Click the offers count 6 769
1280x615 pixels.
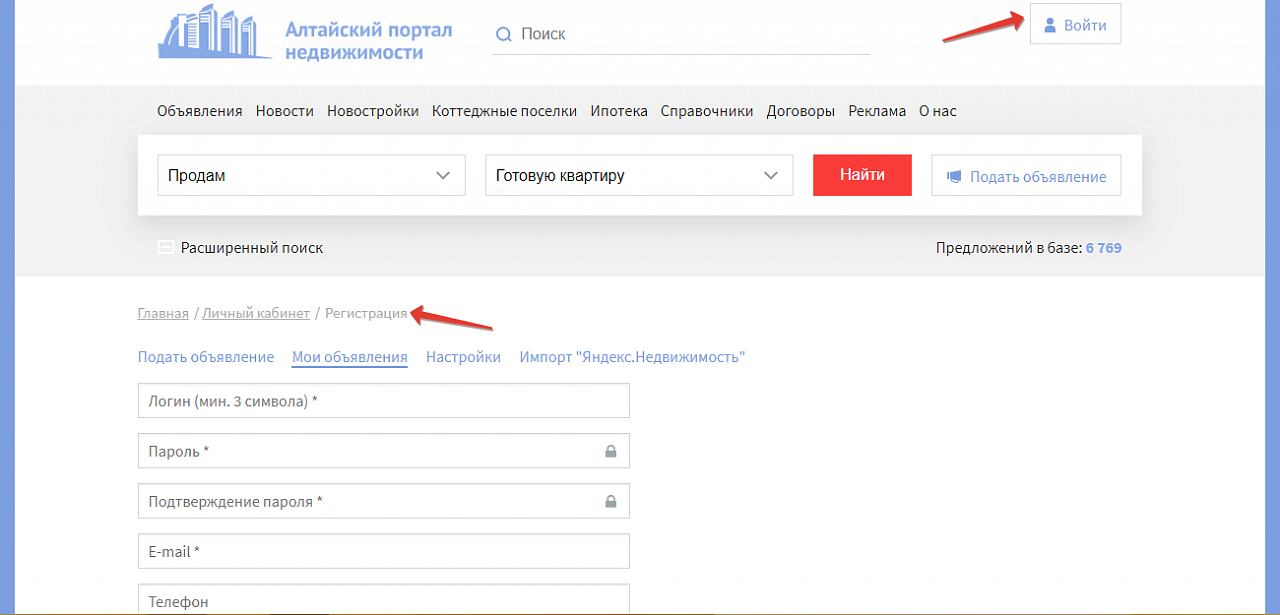[x=1104, y=247]
